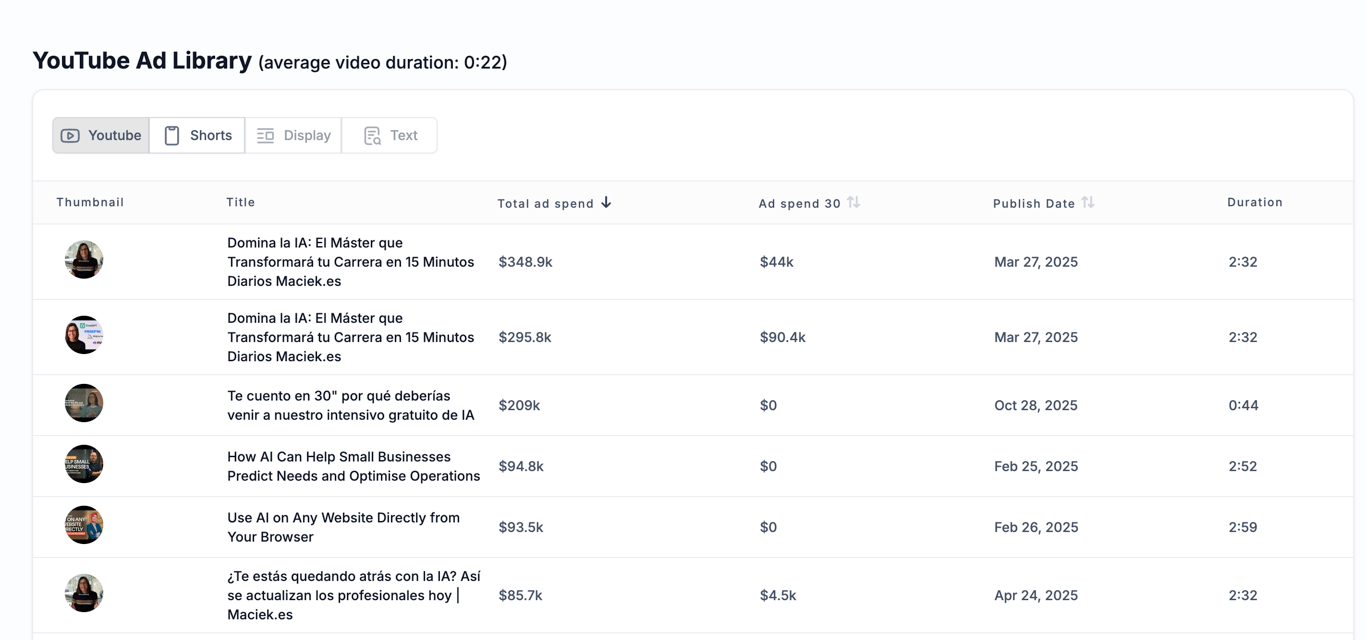Toggle sort on Ad spend 30 column
Screen dimensions: 1366x640
853,203
